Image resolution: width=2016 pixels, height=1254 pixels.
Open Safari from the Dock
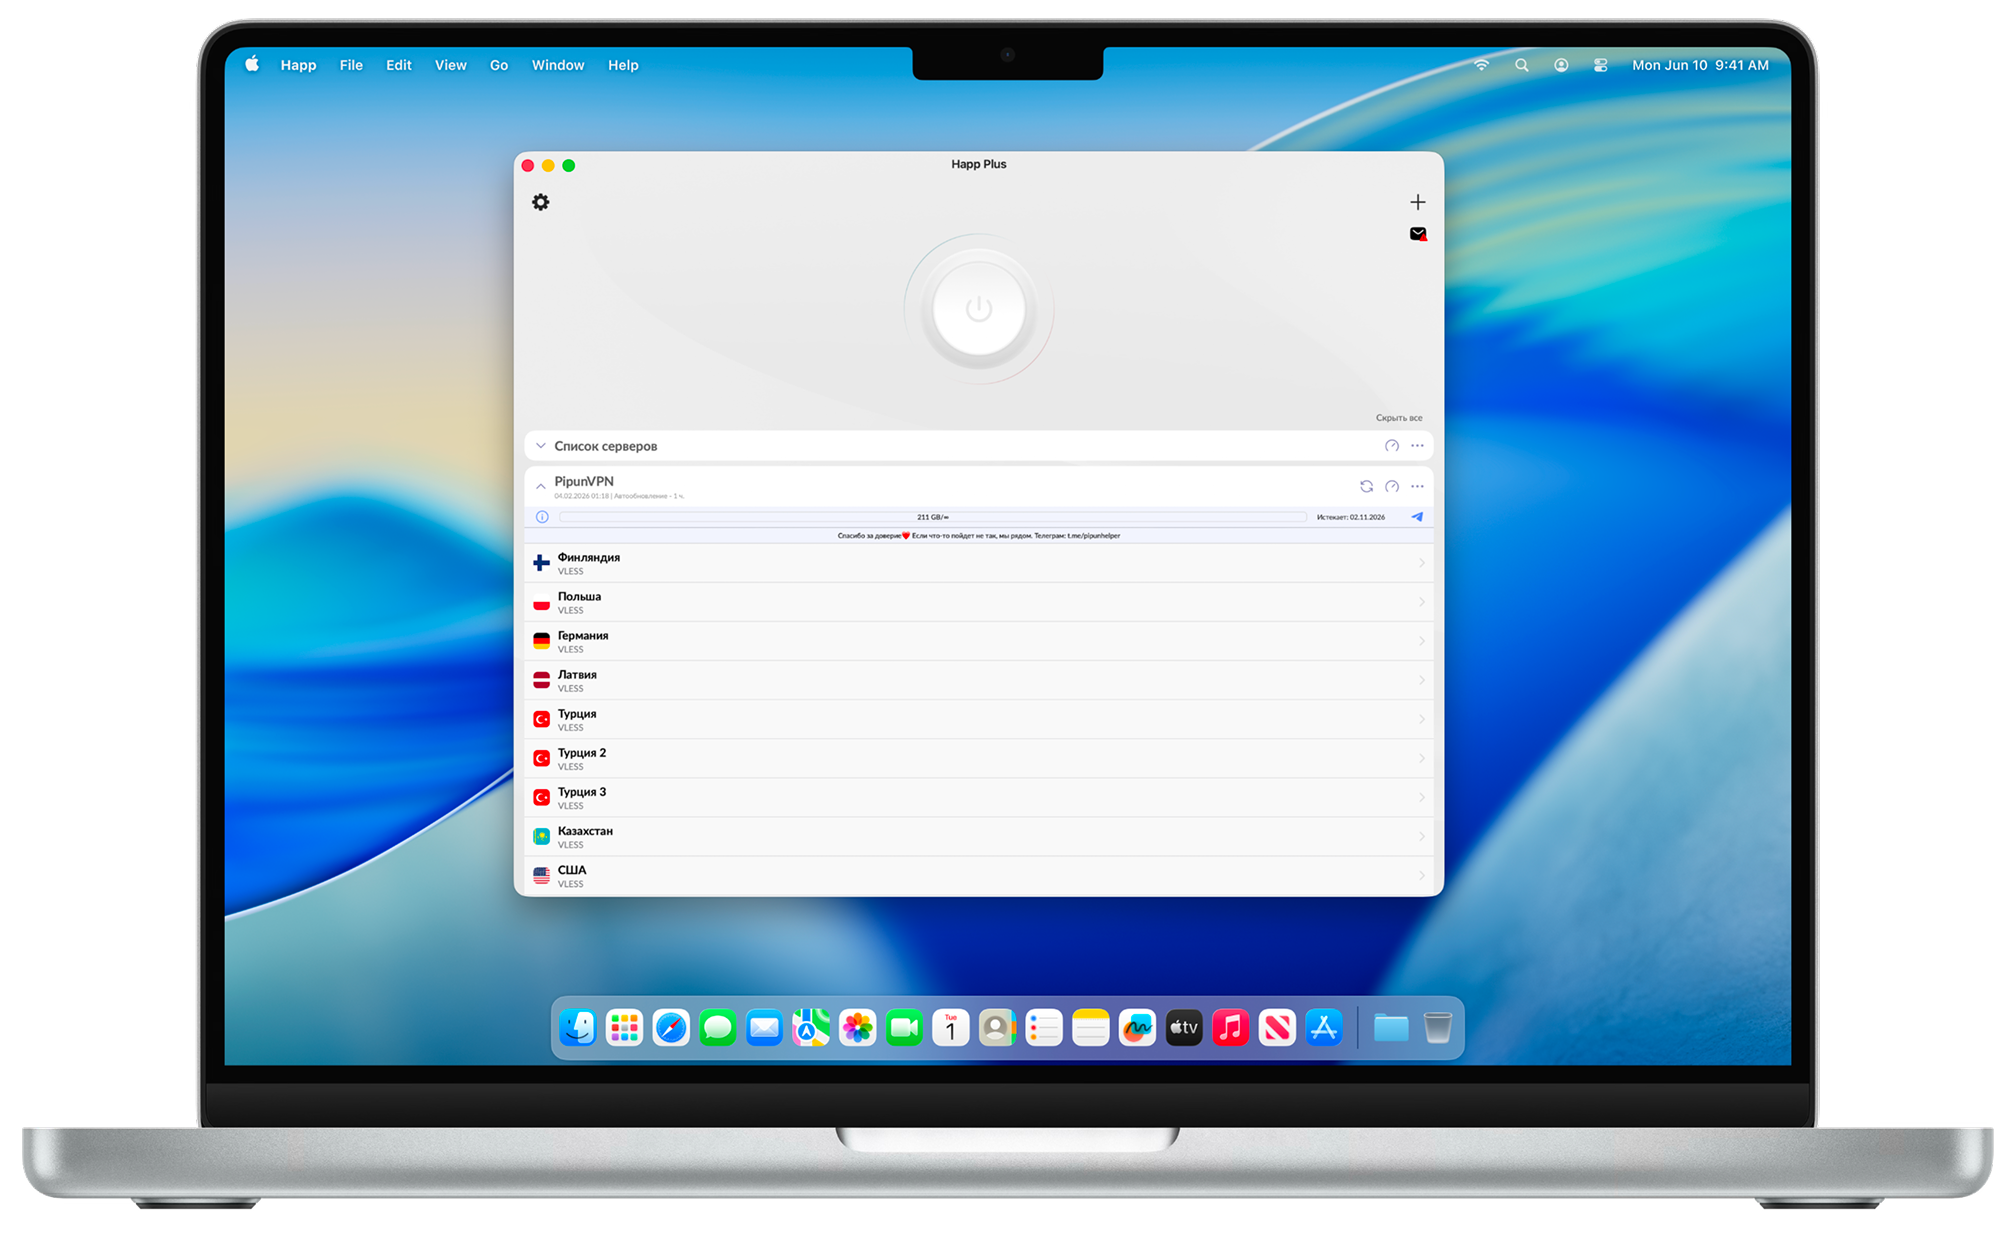pyautogui.click(x=671, y=1027)
